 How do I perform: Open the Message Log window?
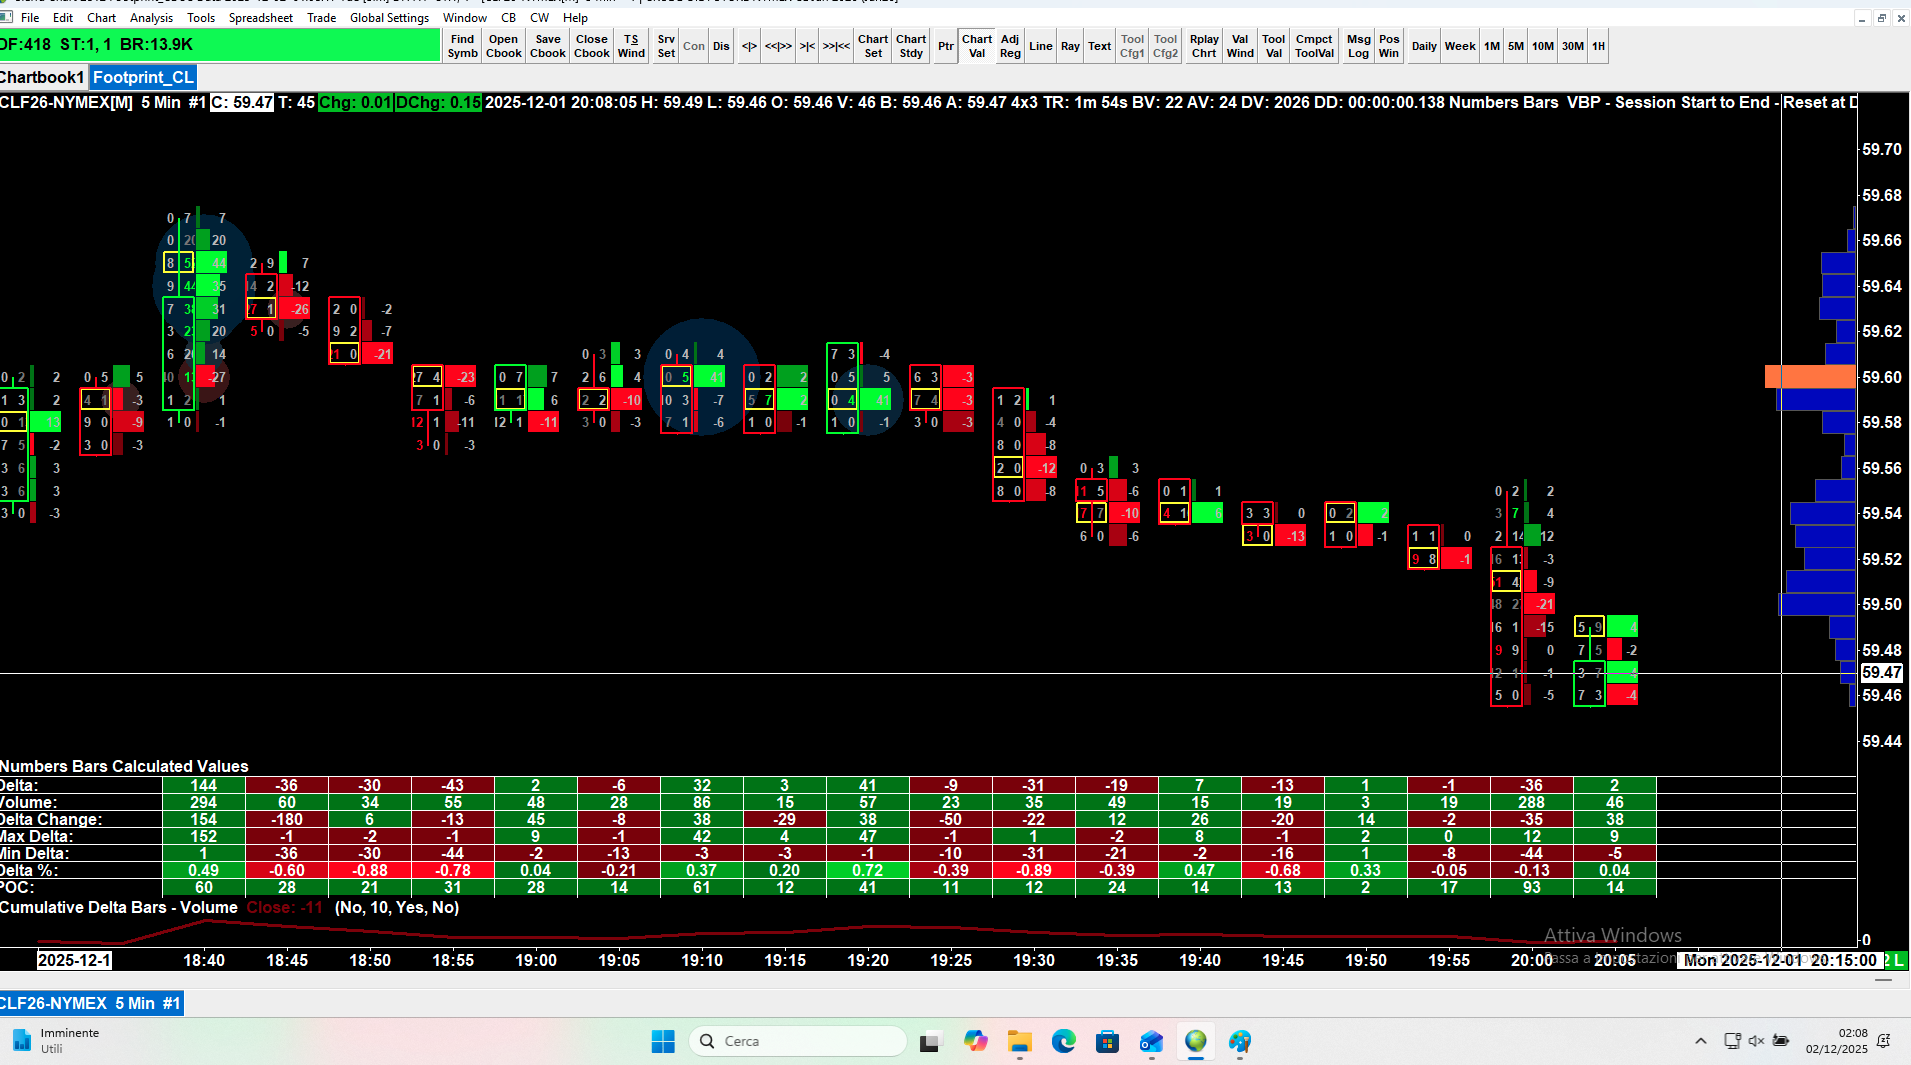click(x=1358, y=46)
